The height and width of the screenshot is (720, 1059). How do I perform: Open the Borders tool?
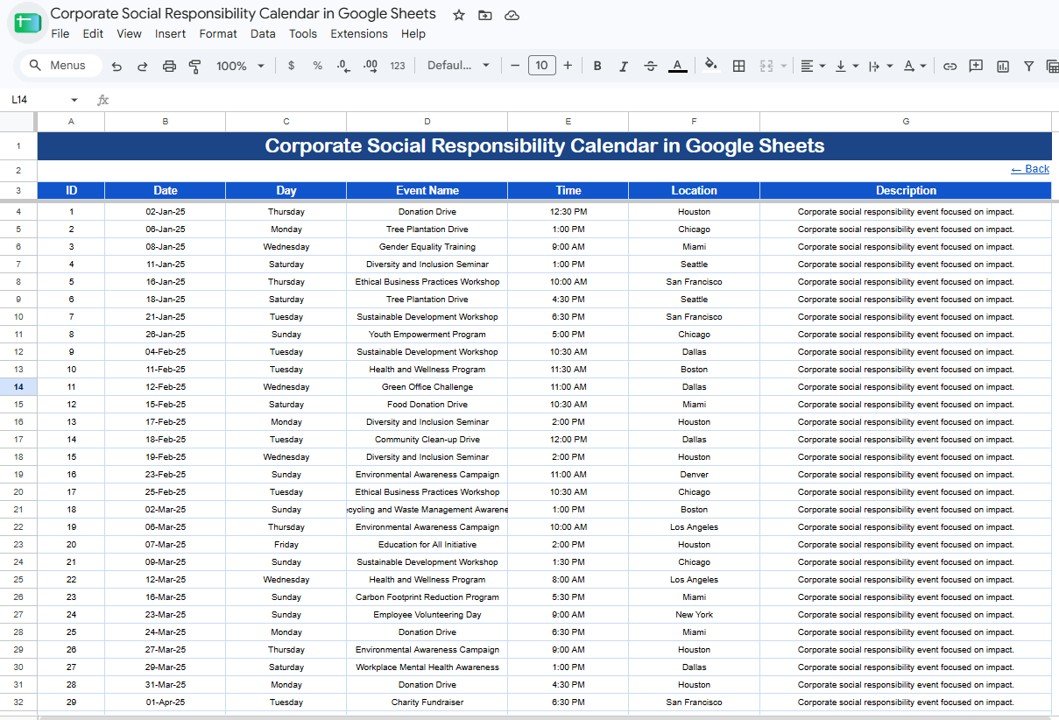(x=739, y=66)
